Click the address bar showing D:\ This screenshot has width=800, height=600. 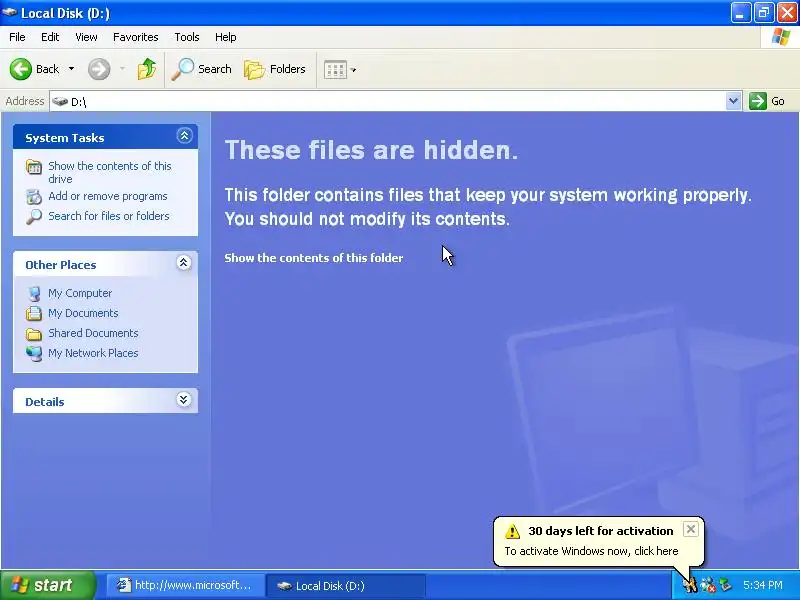coord(388,102)
